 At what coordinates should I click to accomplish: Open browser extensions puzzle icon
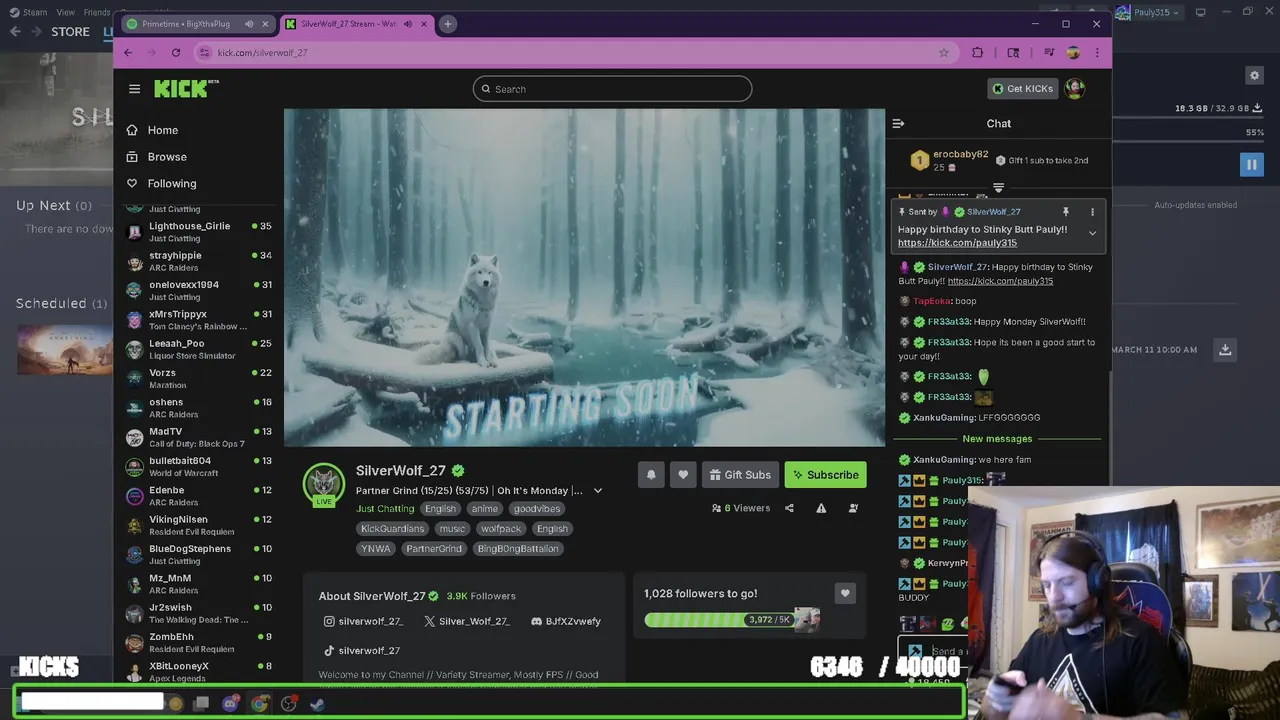[977, 53]
